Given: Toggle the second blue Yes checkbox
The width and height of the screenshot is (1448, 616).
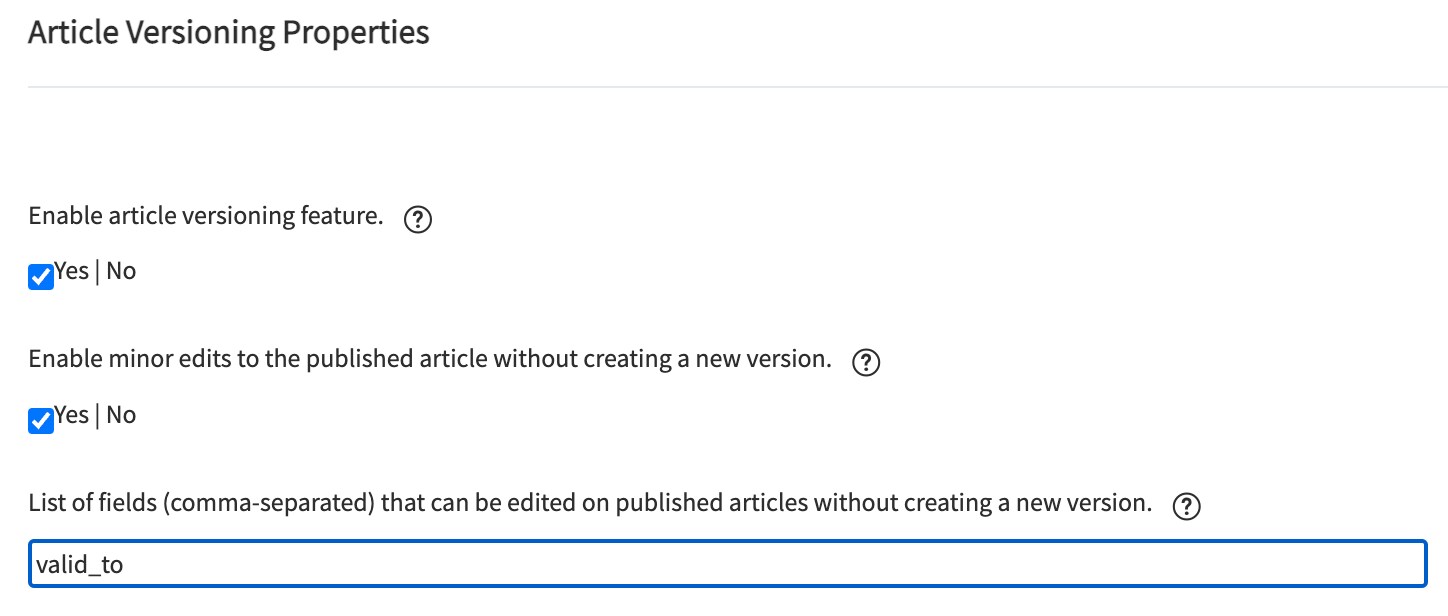Looking at the screenshot, I should point(41,421).
